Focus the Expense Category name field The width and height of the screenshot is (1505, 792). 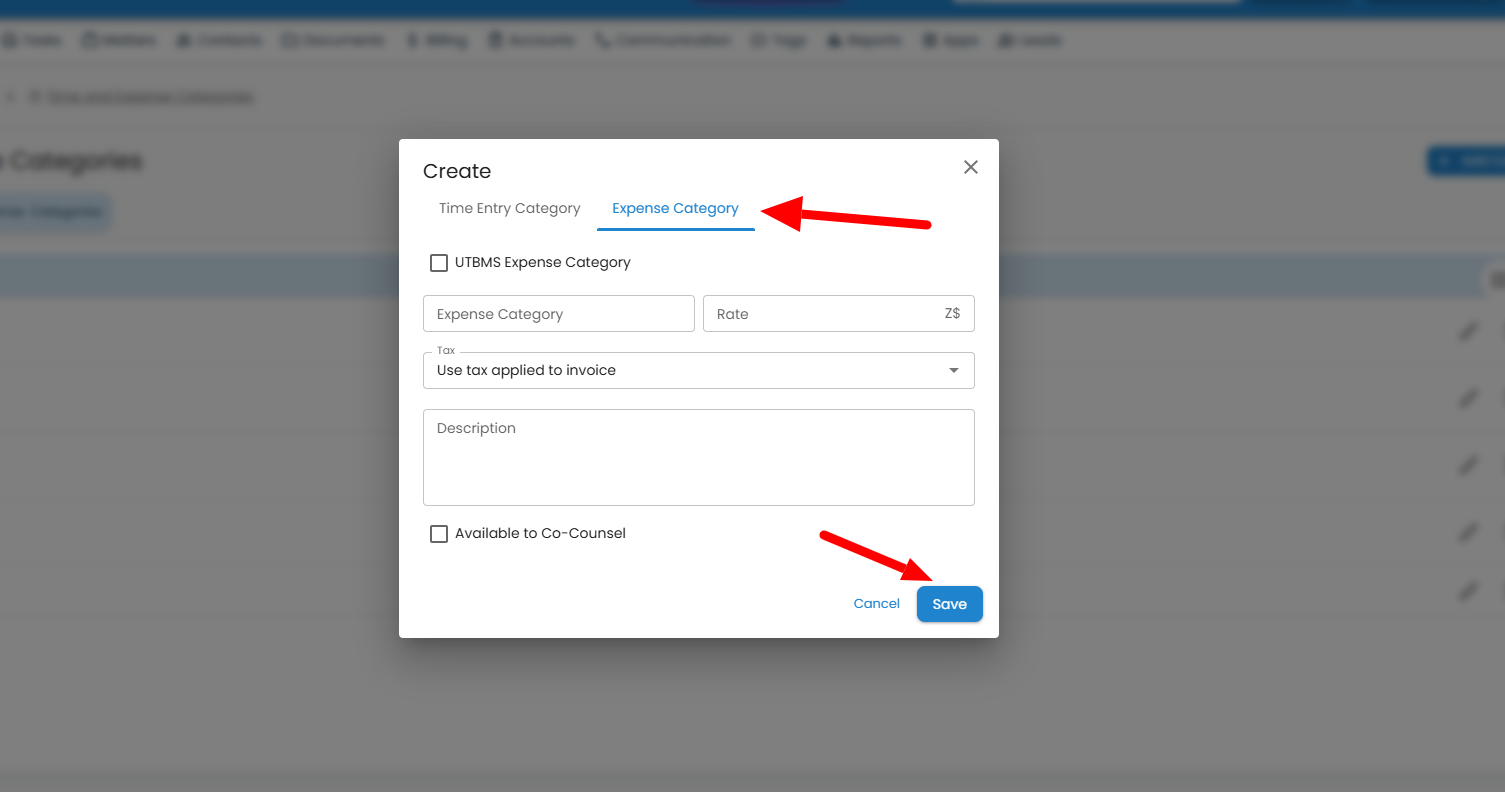(x=558, y=314)
